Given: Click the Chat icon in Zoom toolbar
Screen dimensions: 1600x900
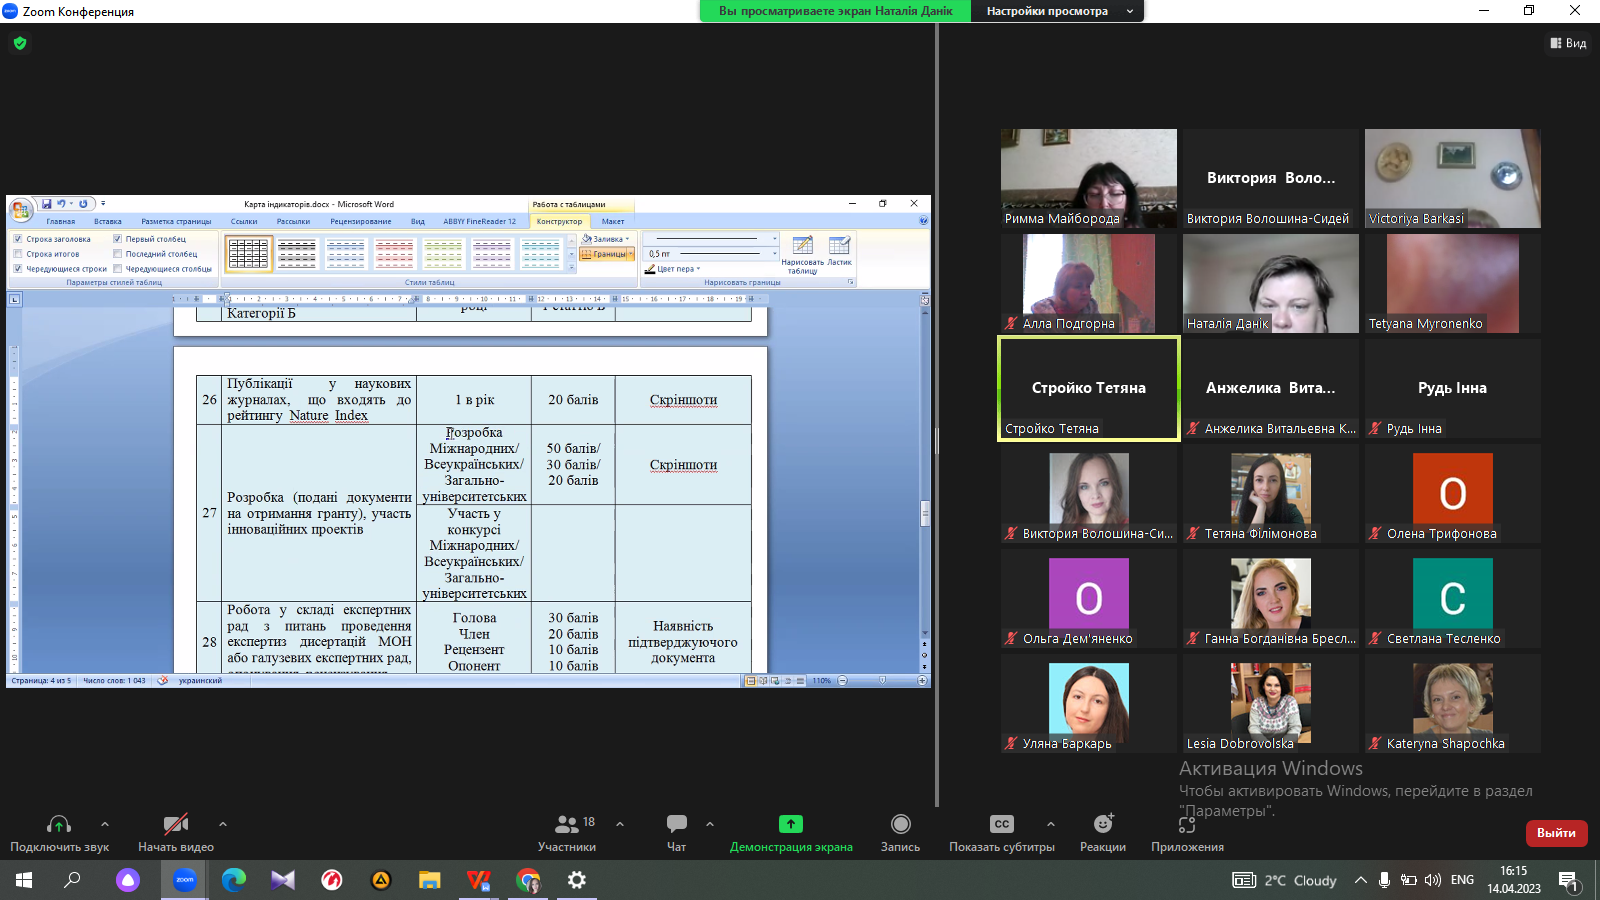Looking at the screenshot, I should pyautogui.click(x=677, y=824).
